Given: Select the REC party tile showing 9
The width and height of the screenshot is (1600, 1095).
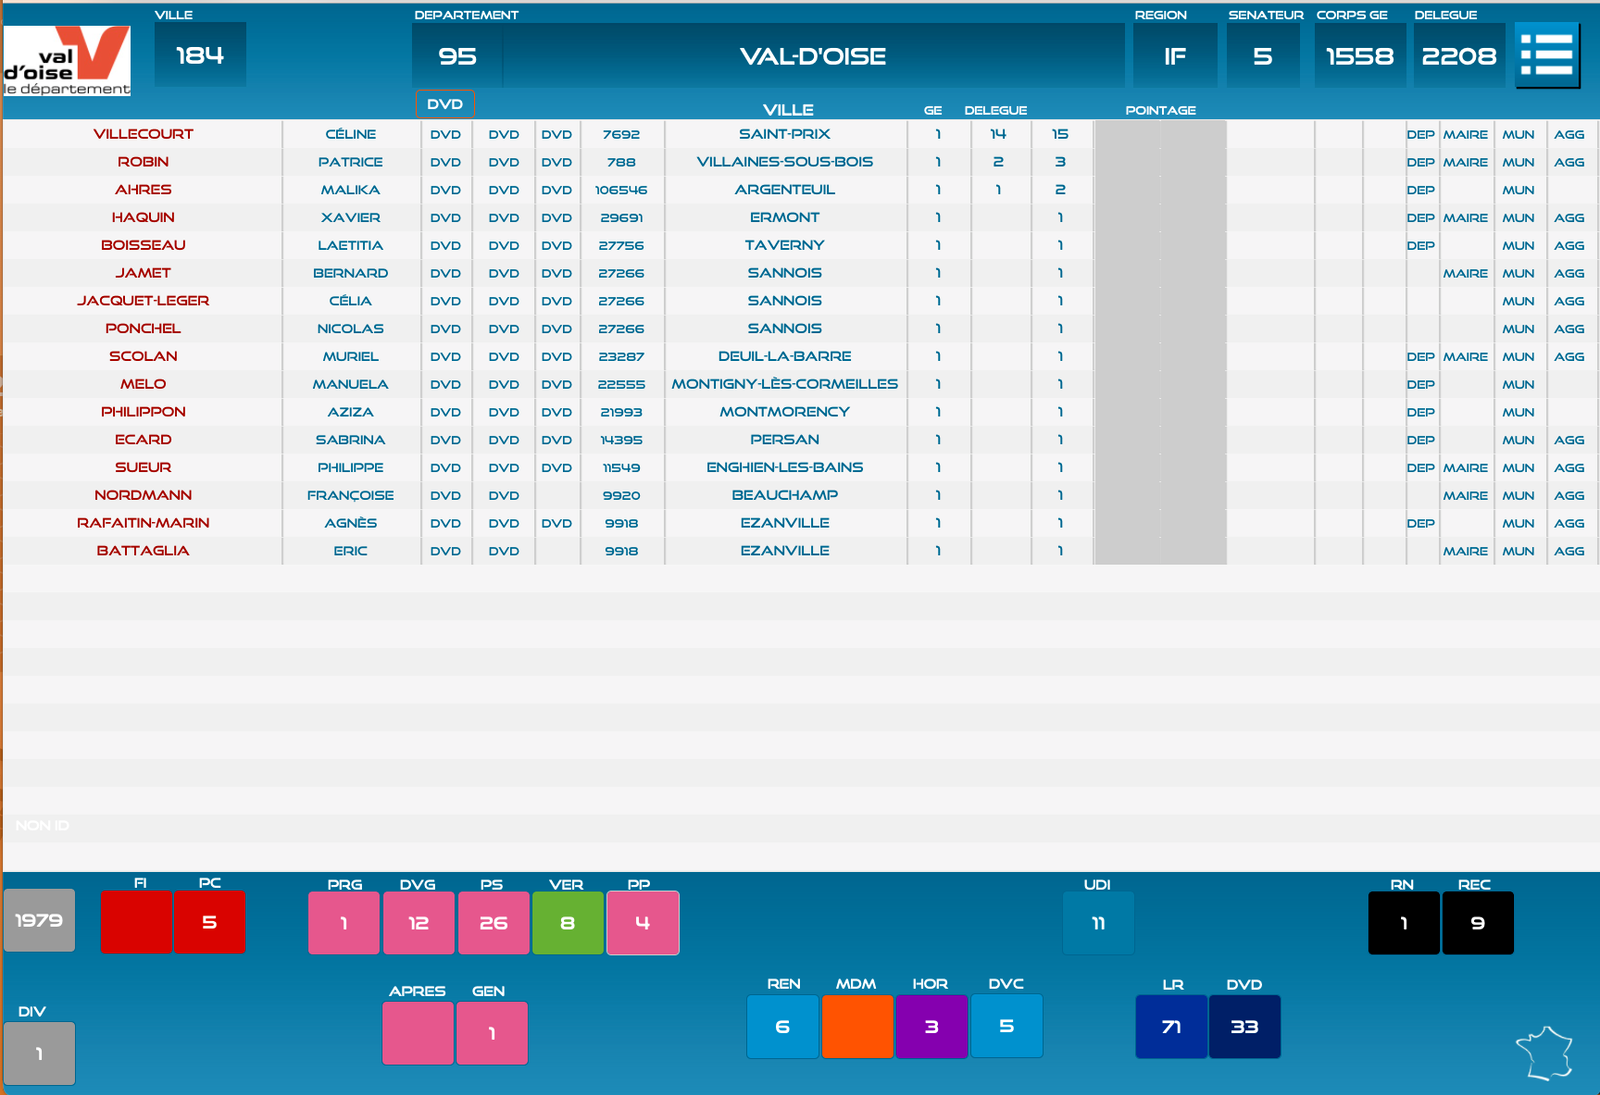Looking at the screenshot, I should 1477,923.
